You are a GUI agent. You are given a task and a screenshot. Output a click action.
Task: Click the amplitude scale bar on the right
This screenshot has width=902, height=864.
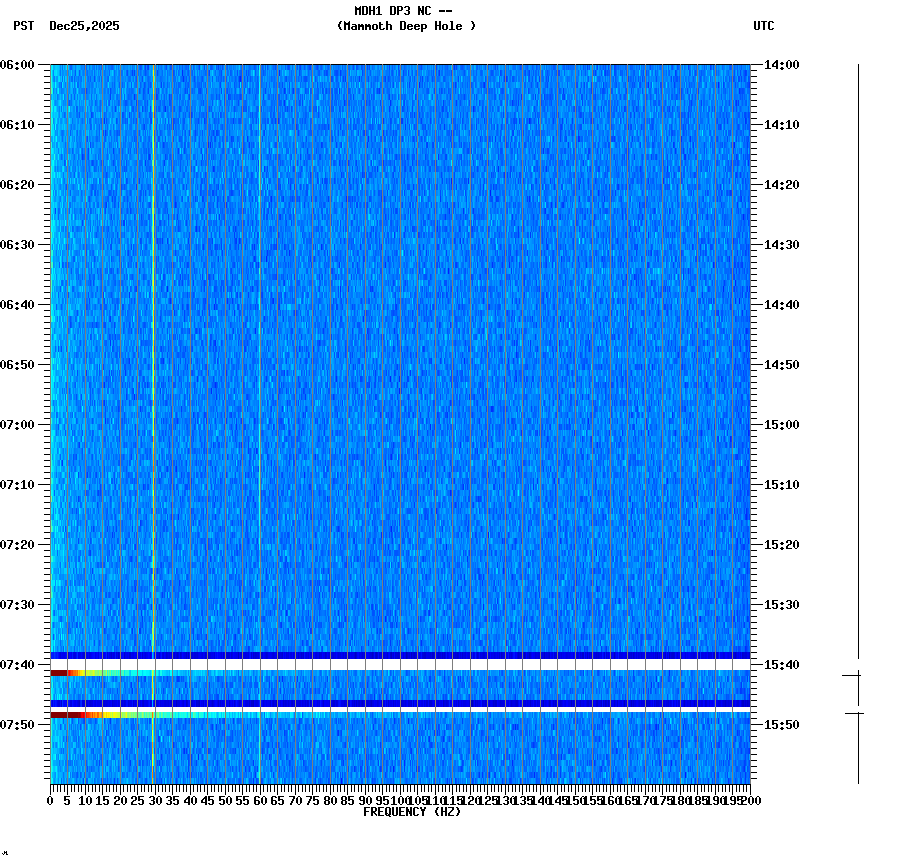click(856, 400)
